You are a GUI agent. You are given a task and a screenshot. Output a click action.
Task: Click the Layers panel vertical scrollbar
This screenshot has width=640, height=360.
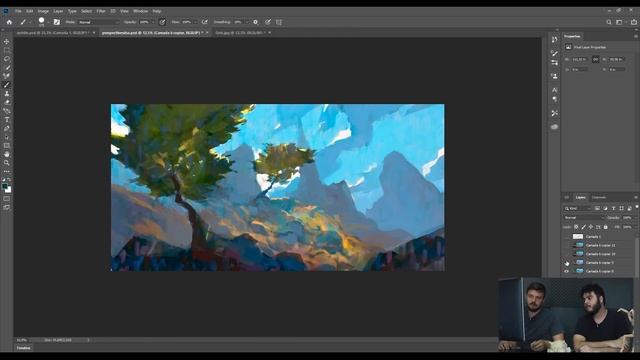(637, 255)
